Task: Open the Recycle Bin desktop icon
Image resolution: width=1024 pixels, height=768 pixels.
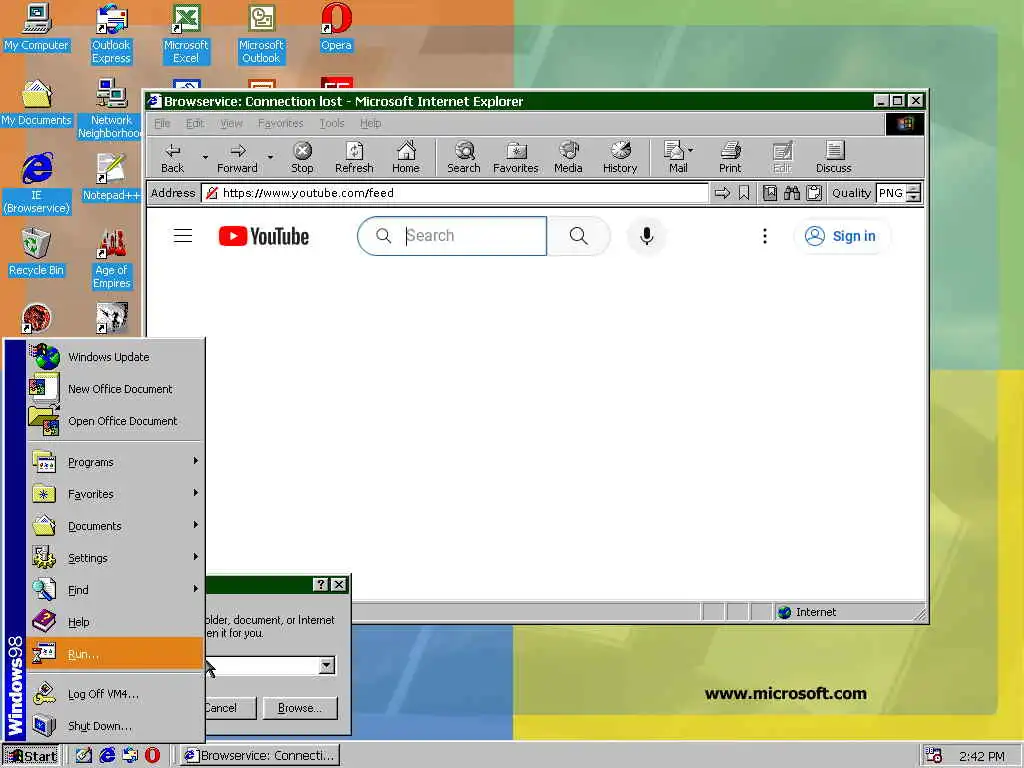Action: [x=36, y=252]
